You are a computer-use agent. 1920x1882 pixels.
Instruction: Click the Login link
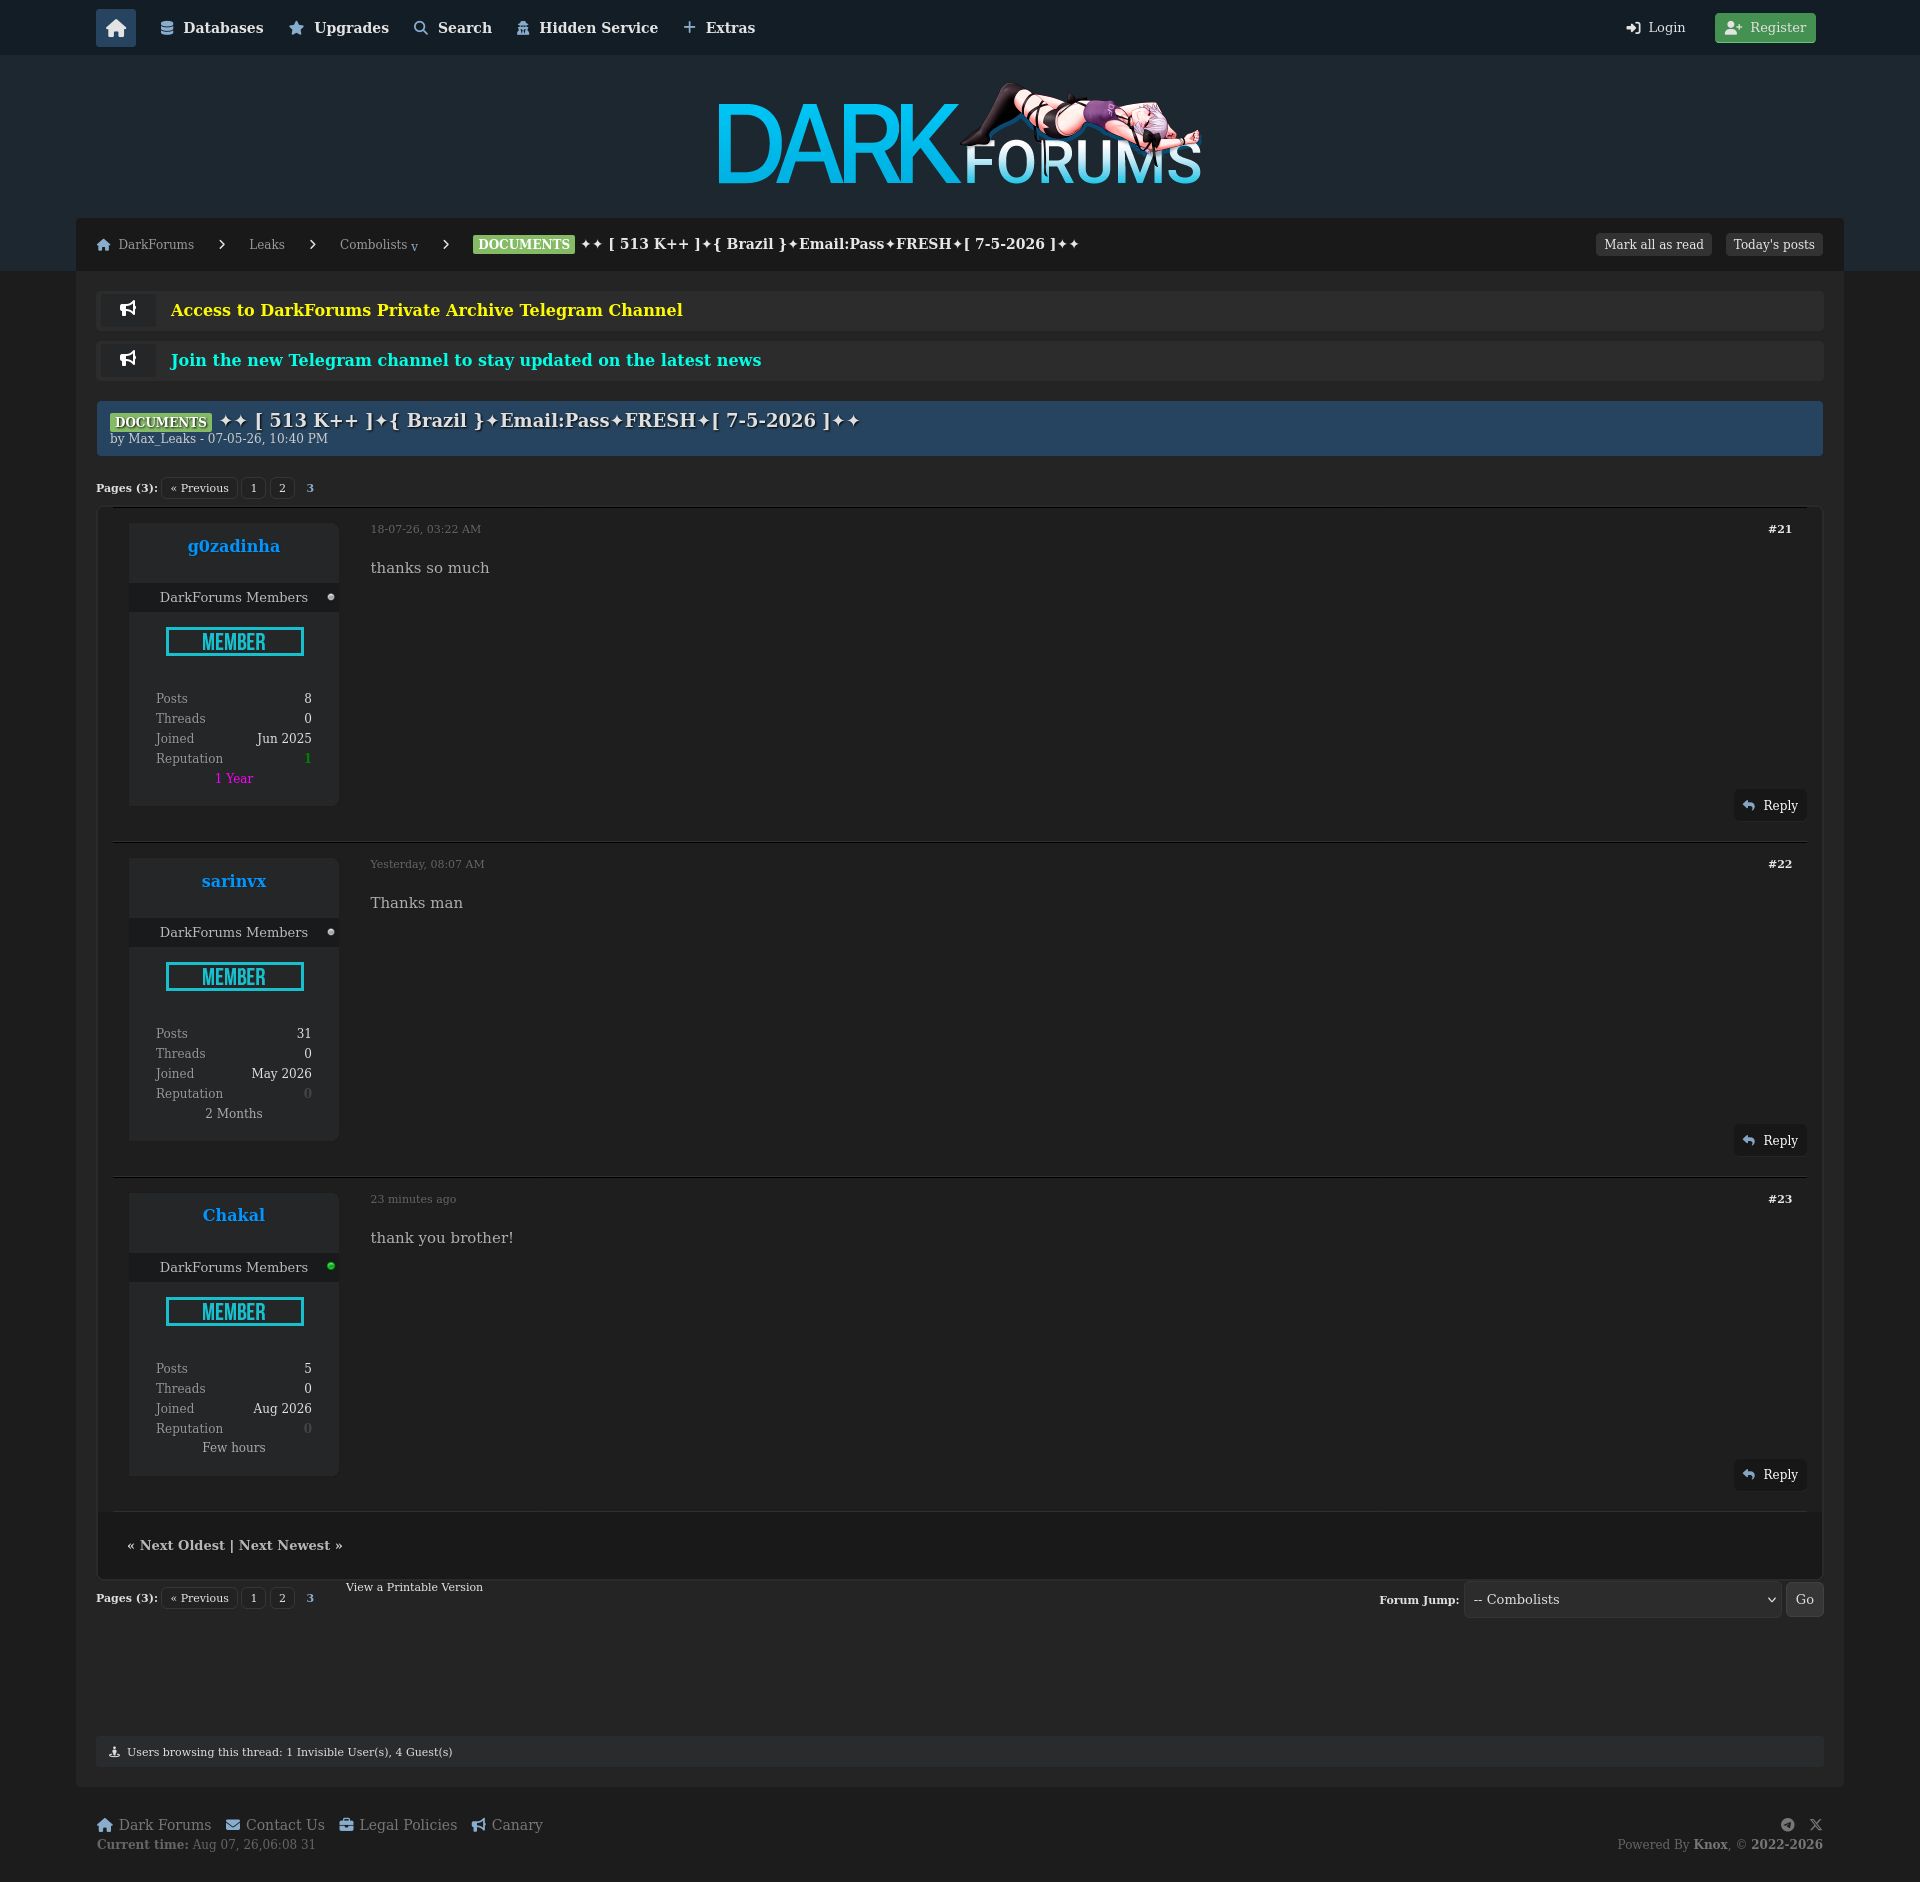(x=1656, y=28)
